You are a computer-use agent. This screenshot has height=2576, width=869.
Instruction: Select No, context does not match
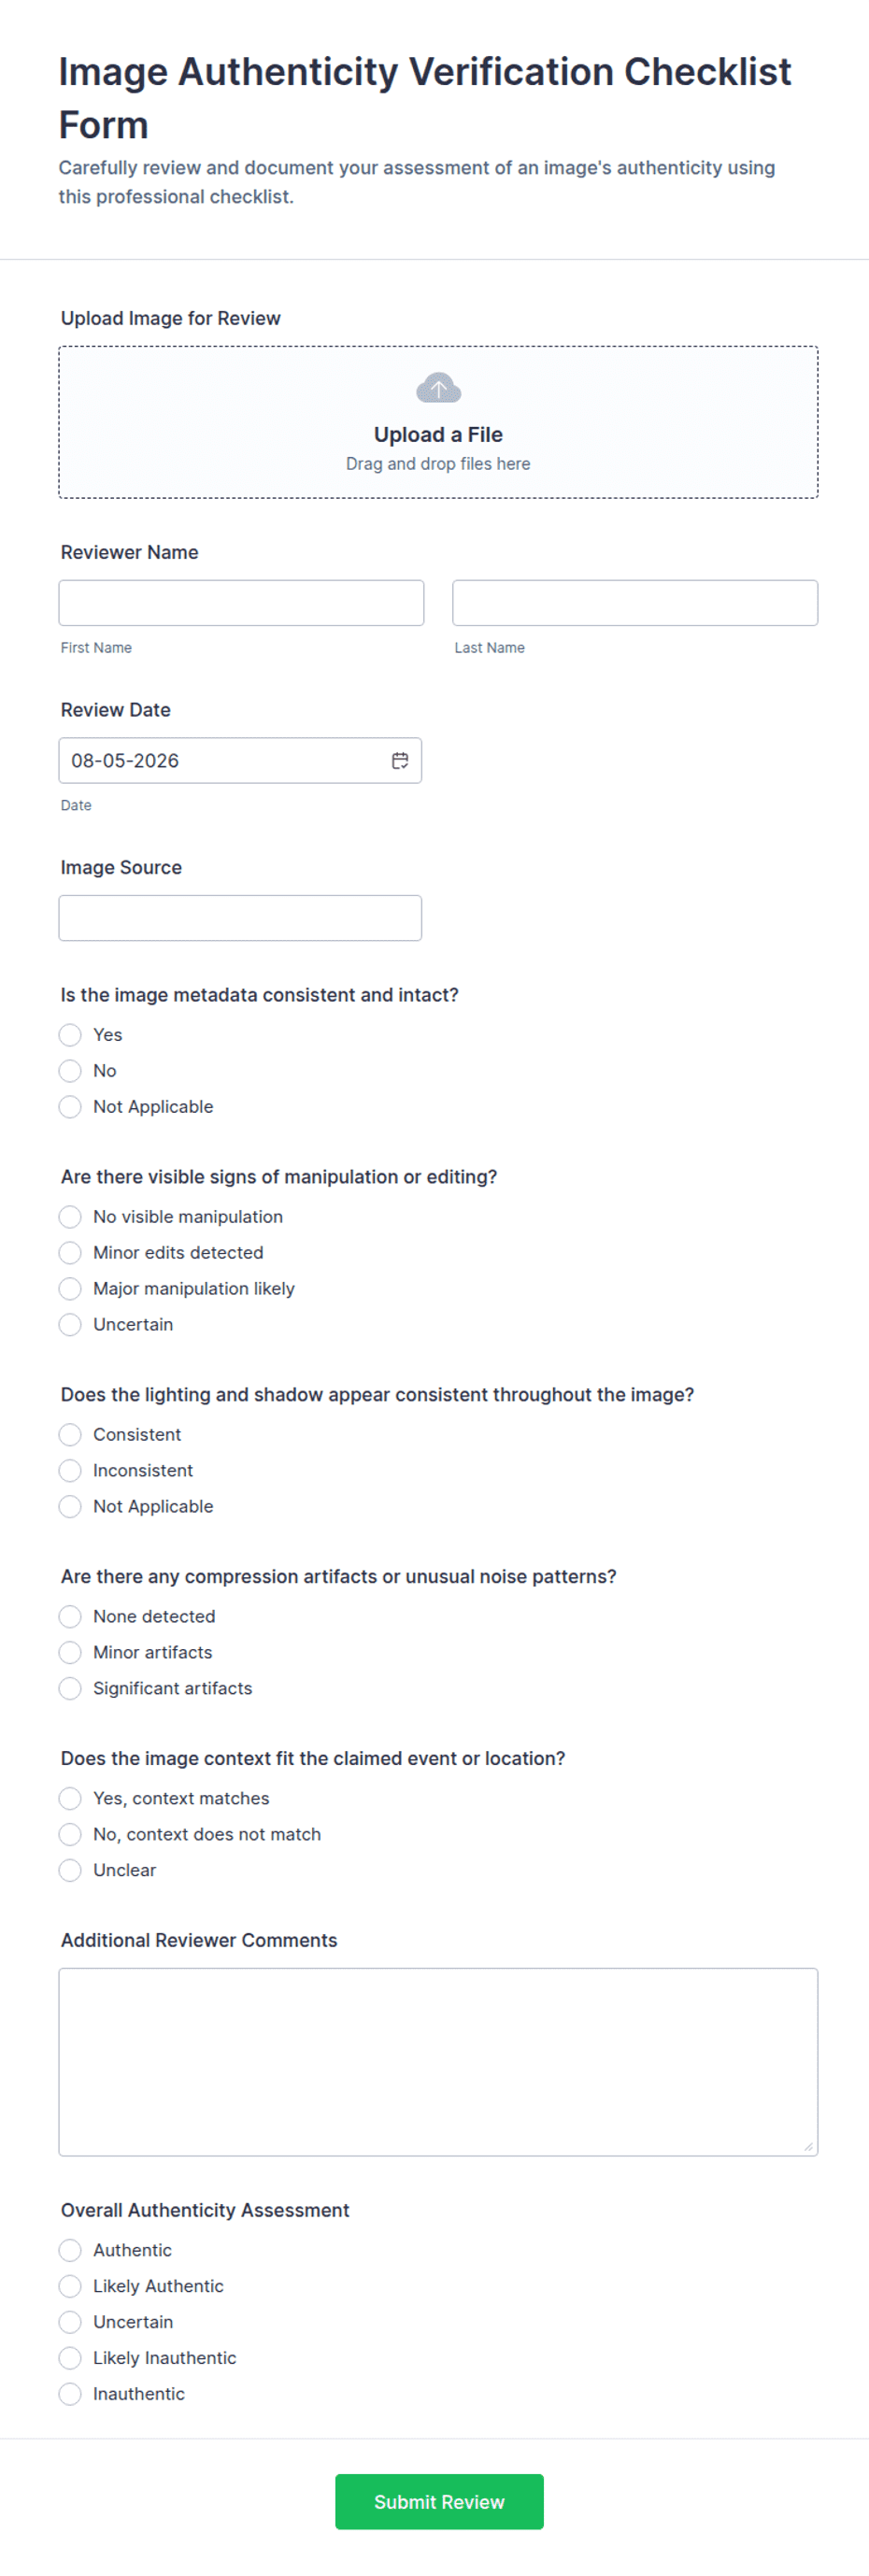click(x=70, y=1835)
